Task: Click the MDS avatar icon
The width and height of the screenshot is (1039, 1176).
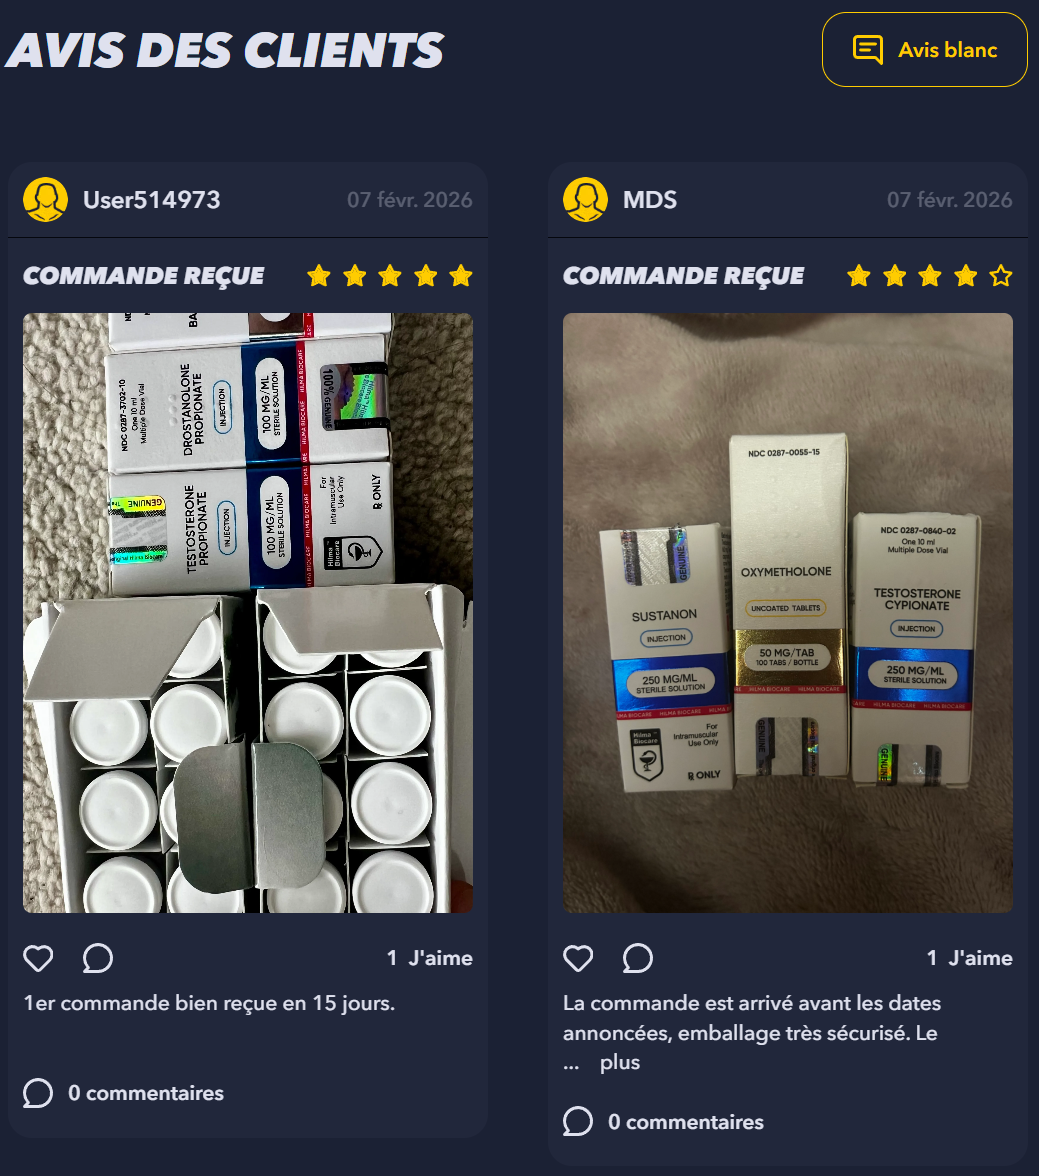Action: [x=586, y=200]
